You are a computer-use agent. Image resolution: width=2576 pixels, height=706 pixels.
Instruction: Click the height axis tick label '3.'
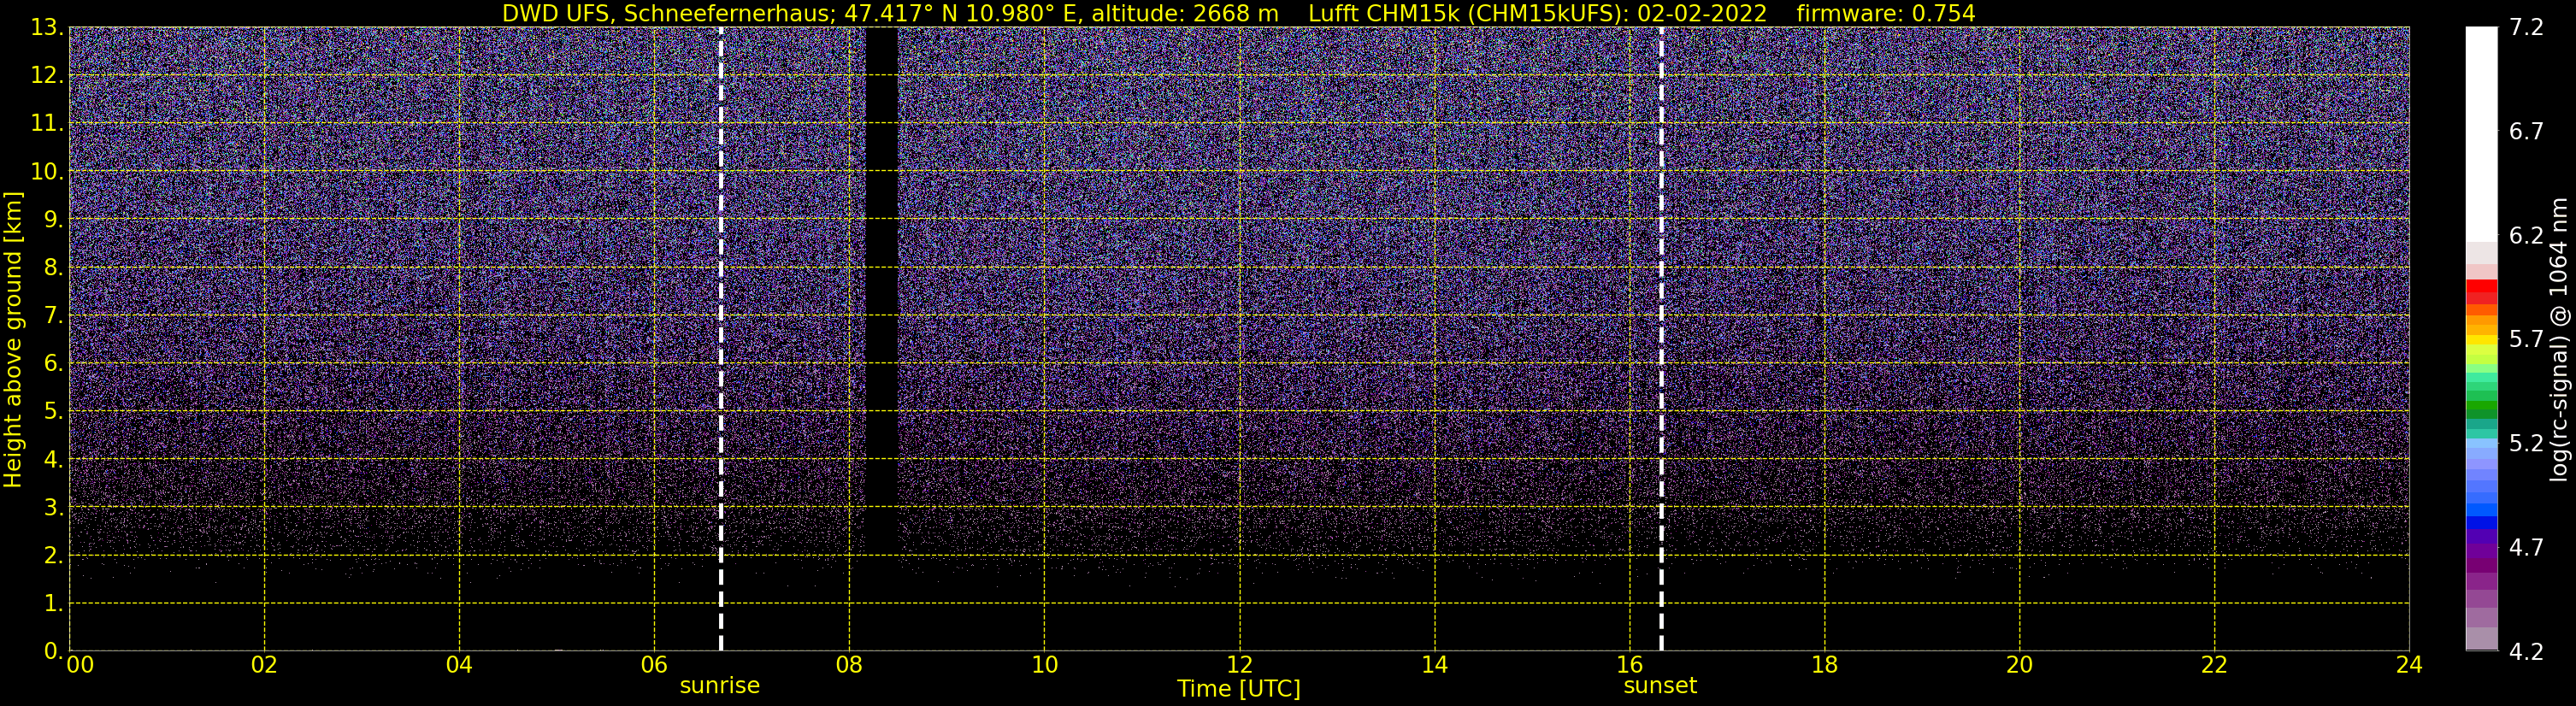coord(52,508)
